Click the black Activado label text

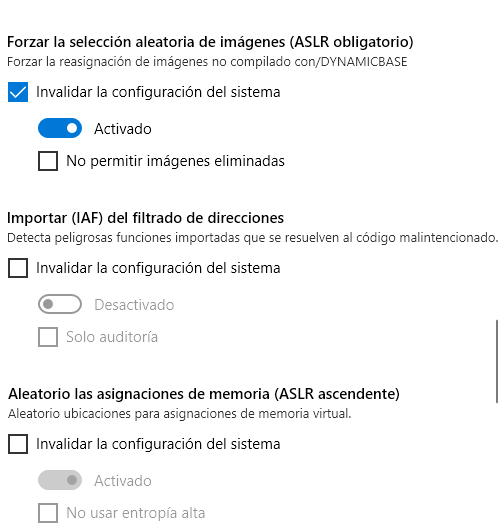[x=123, y=129]
